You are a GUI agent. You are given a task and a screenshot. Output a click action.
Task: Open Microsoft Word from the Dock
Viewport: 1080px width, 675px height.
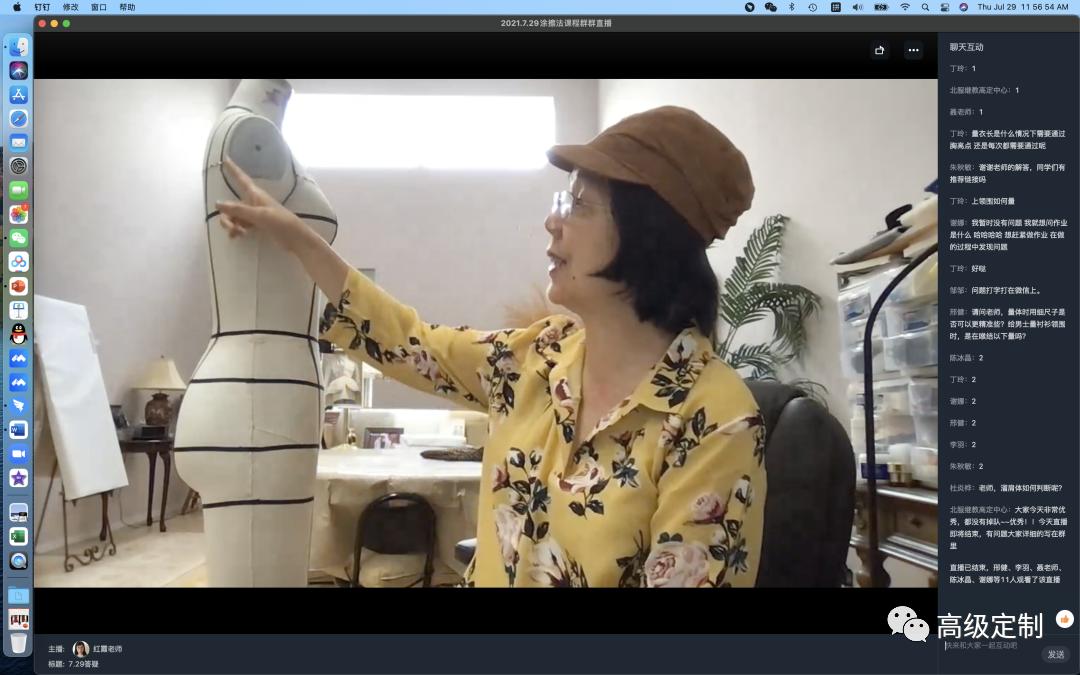[x=19, y=430]
